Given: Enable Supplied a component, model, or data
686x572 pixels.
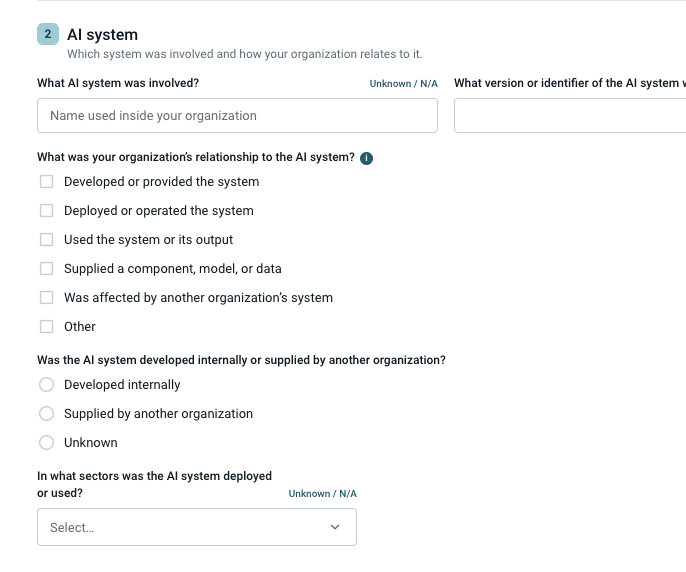Looking at the screenshot, I should click(46, 268).
